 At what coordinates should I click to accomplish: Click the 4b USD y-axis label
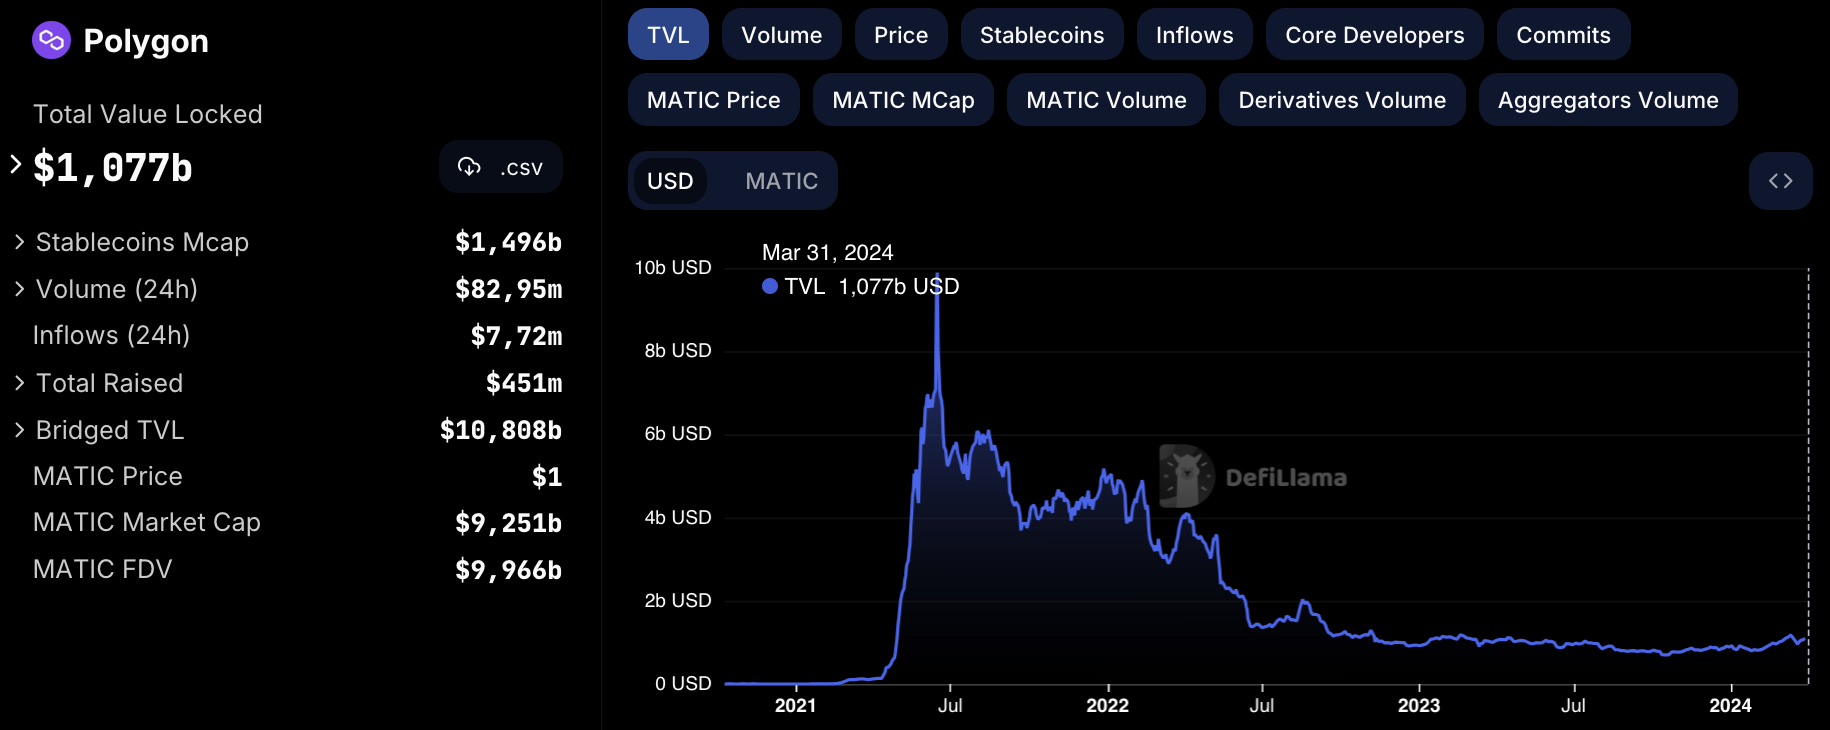678,517
